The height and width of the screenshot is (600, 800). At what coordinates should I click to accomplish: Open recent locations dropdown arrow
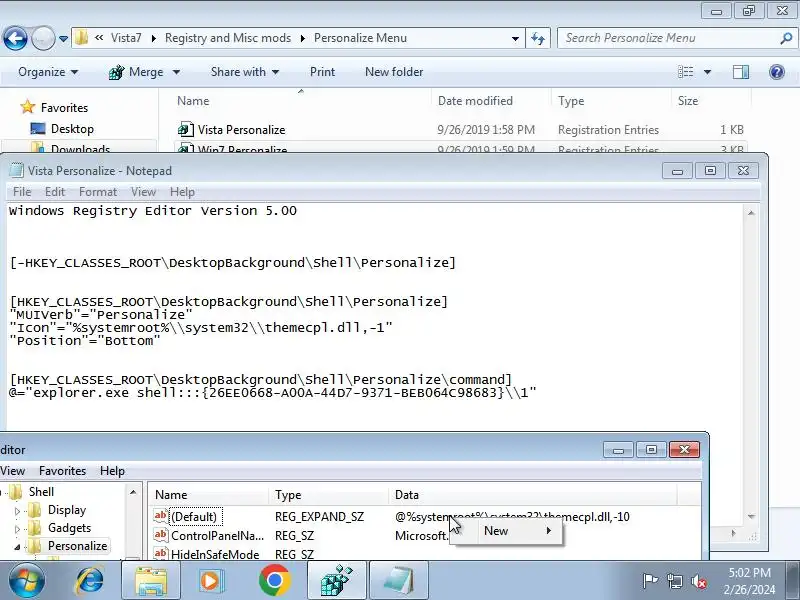tap(63, 39)
